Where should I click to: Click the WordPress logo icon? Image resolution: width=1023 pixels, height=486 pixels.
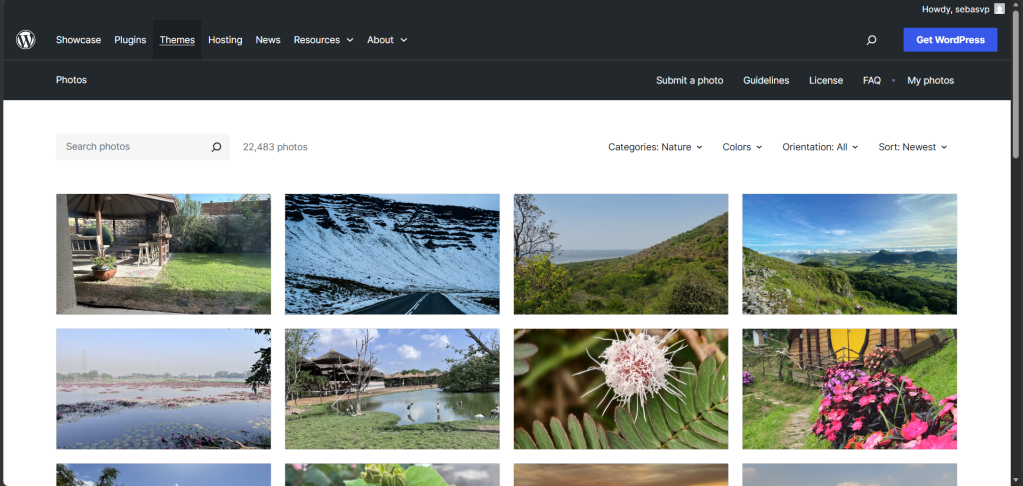pos(26,40)
